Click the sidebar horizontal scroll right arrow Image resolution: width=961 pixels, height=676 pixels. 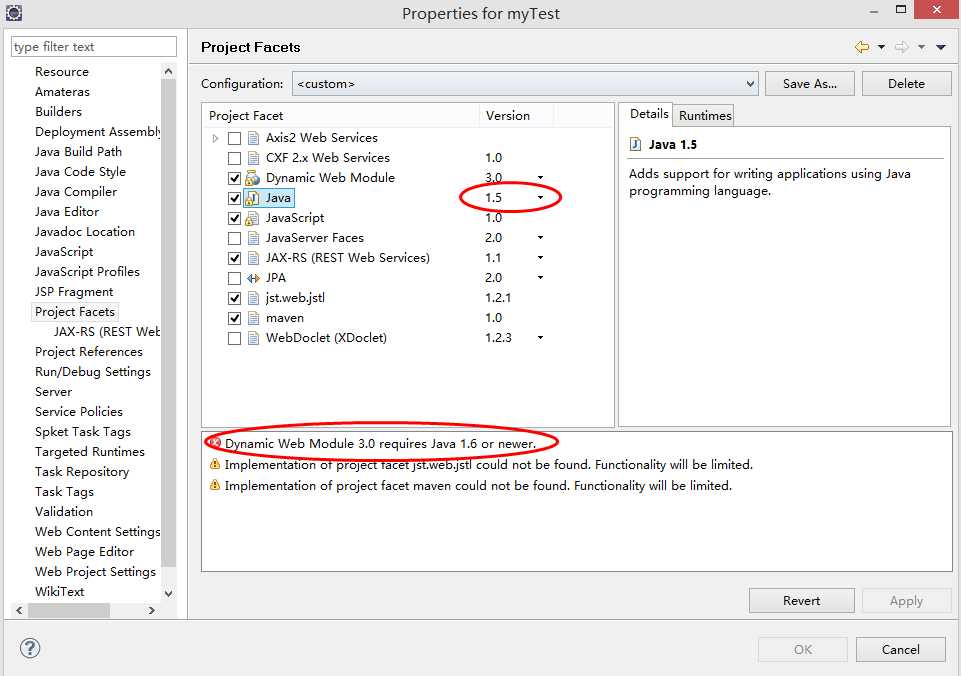pyautogui.click(x=151, y=610)
